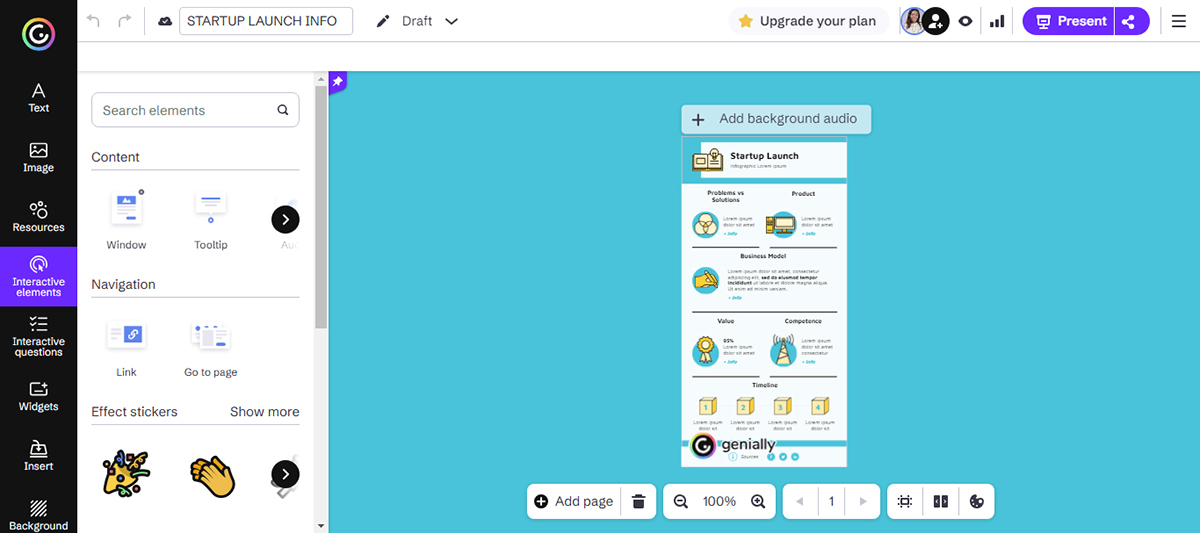
Task: Toggle the pin panel button
Action: point(337,81)
